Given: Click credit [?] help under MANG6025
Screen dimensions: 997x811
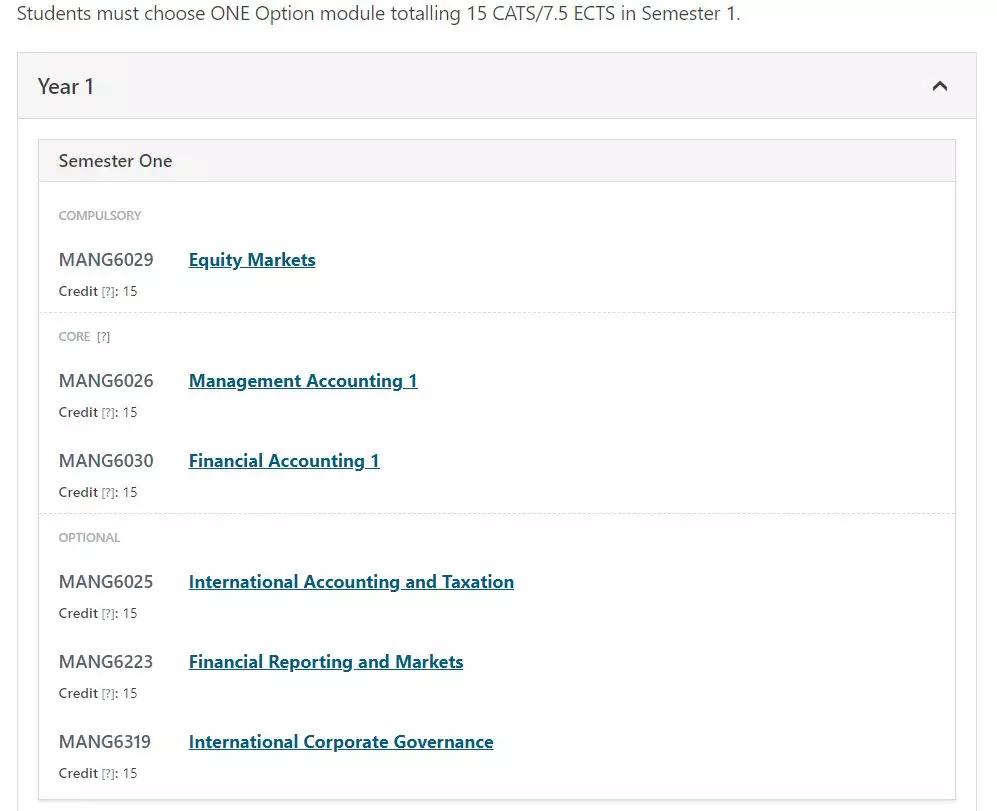Looking at the screenshot, I should (108, 614).
